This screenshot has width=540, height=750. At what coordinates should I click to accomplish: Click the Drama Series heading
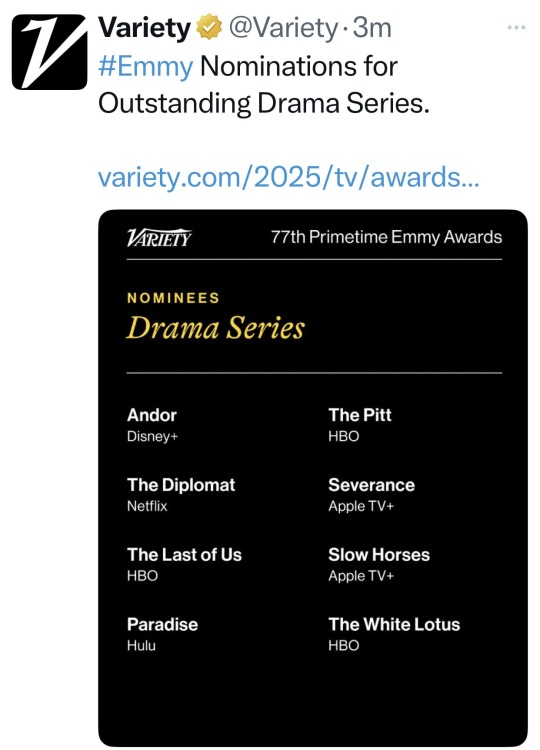215,328
